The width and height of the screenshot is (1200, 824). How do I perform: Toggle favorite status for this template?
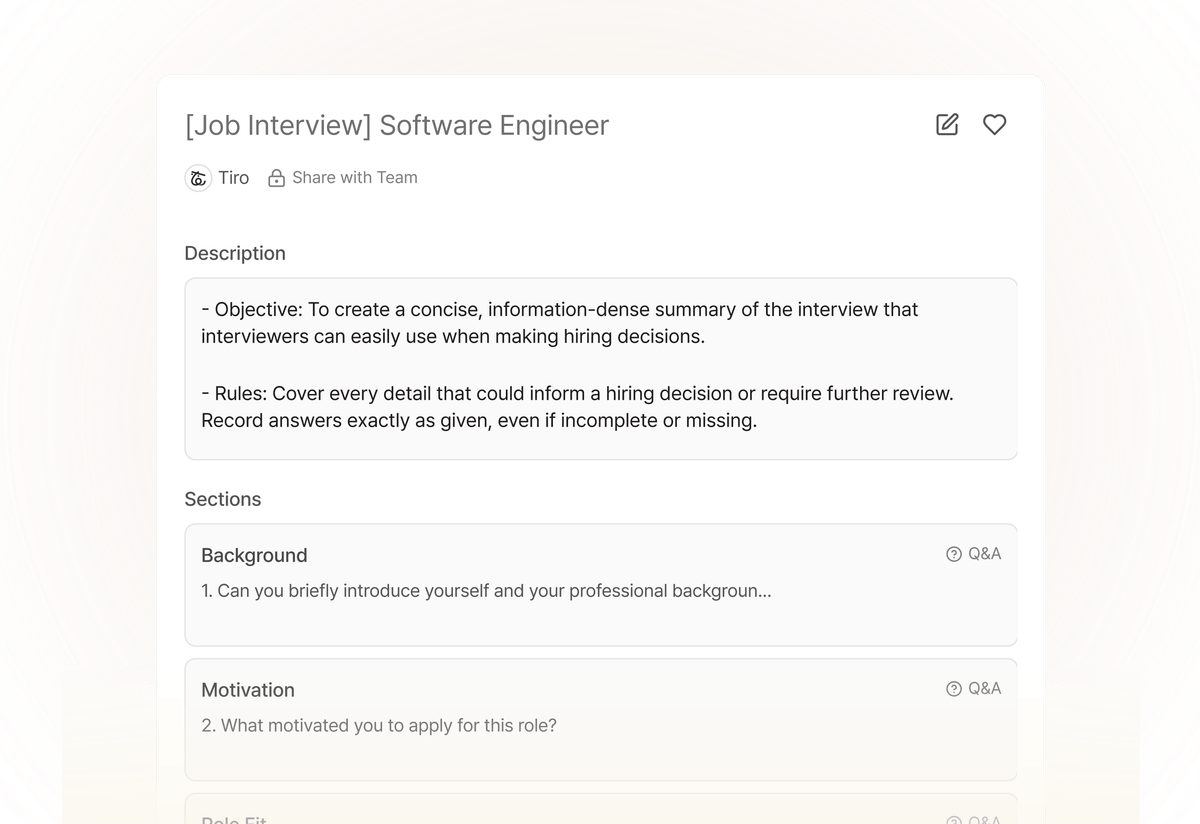pyautogui.click(x=994, y=124)
